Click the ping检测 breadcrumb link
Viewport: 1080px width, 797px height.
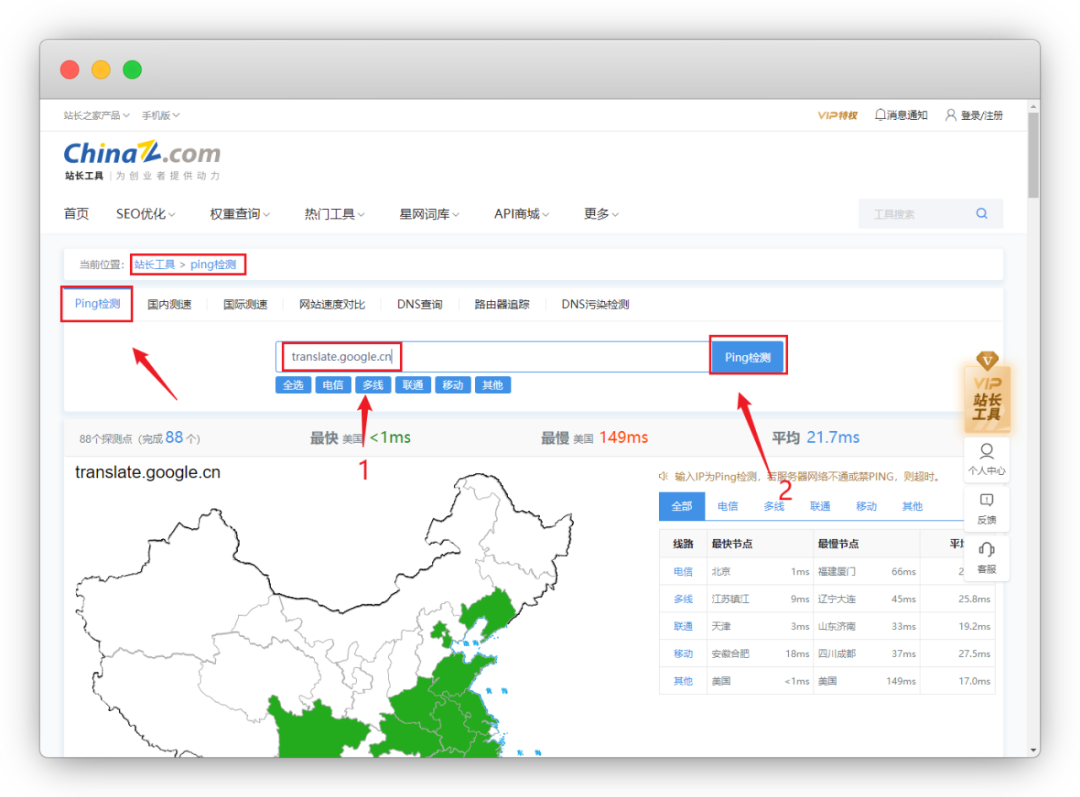[213, 265]
